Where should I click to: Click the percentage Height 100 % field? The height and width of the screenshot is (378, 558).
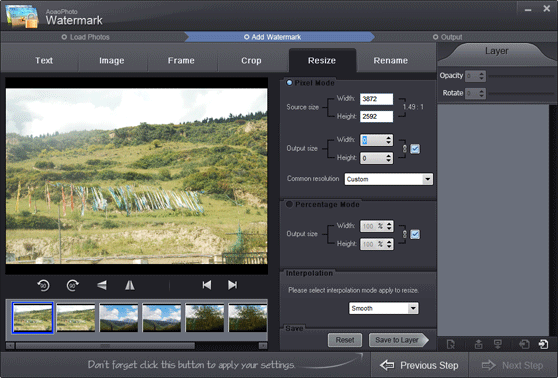point(373,244)
